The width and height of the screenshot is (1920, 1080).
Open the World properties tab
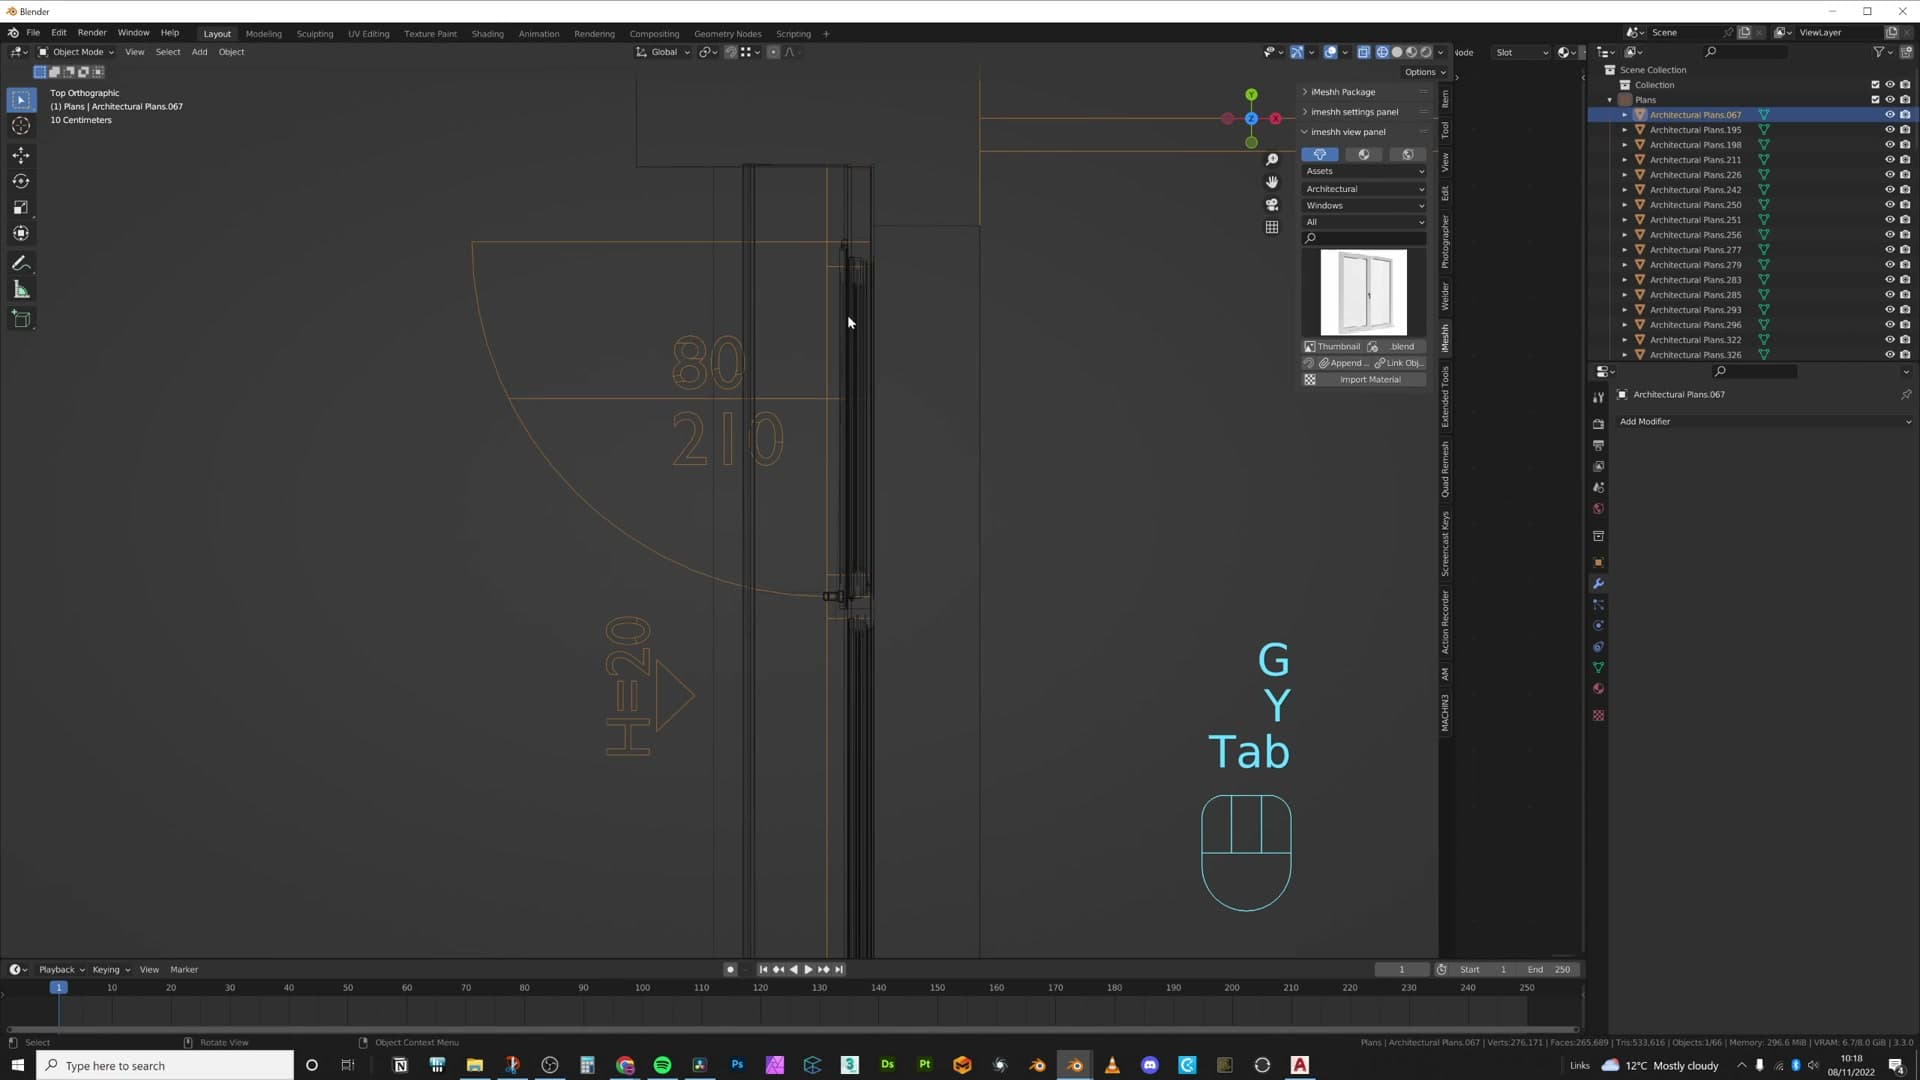pos(1598,508)
